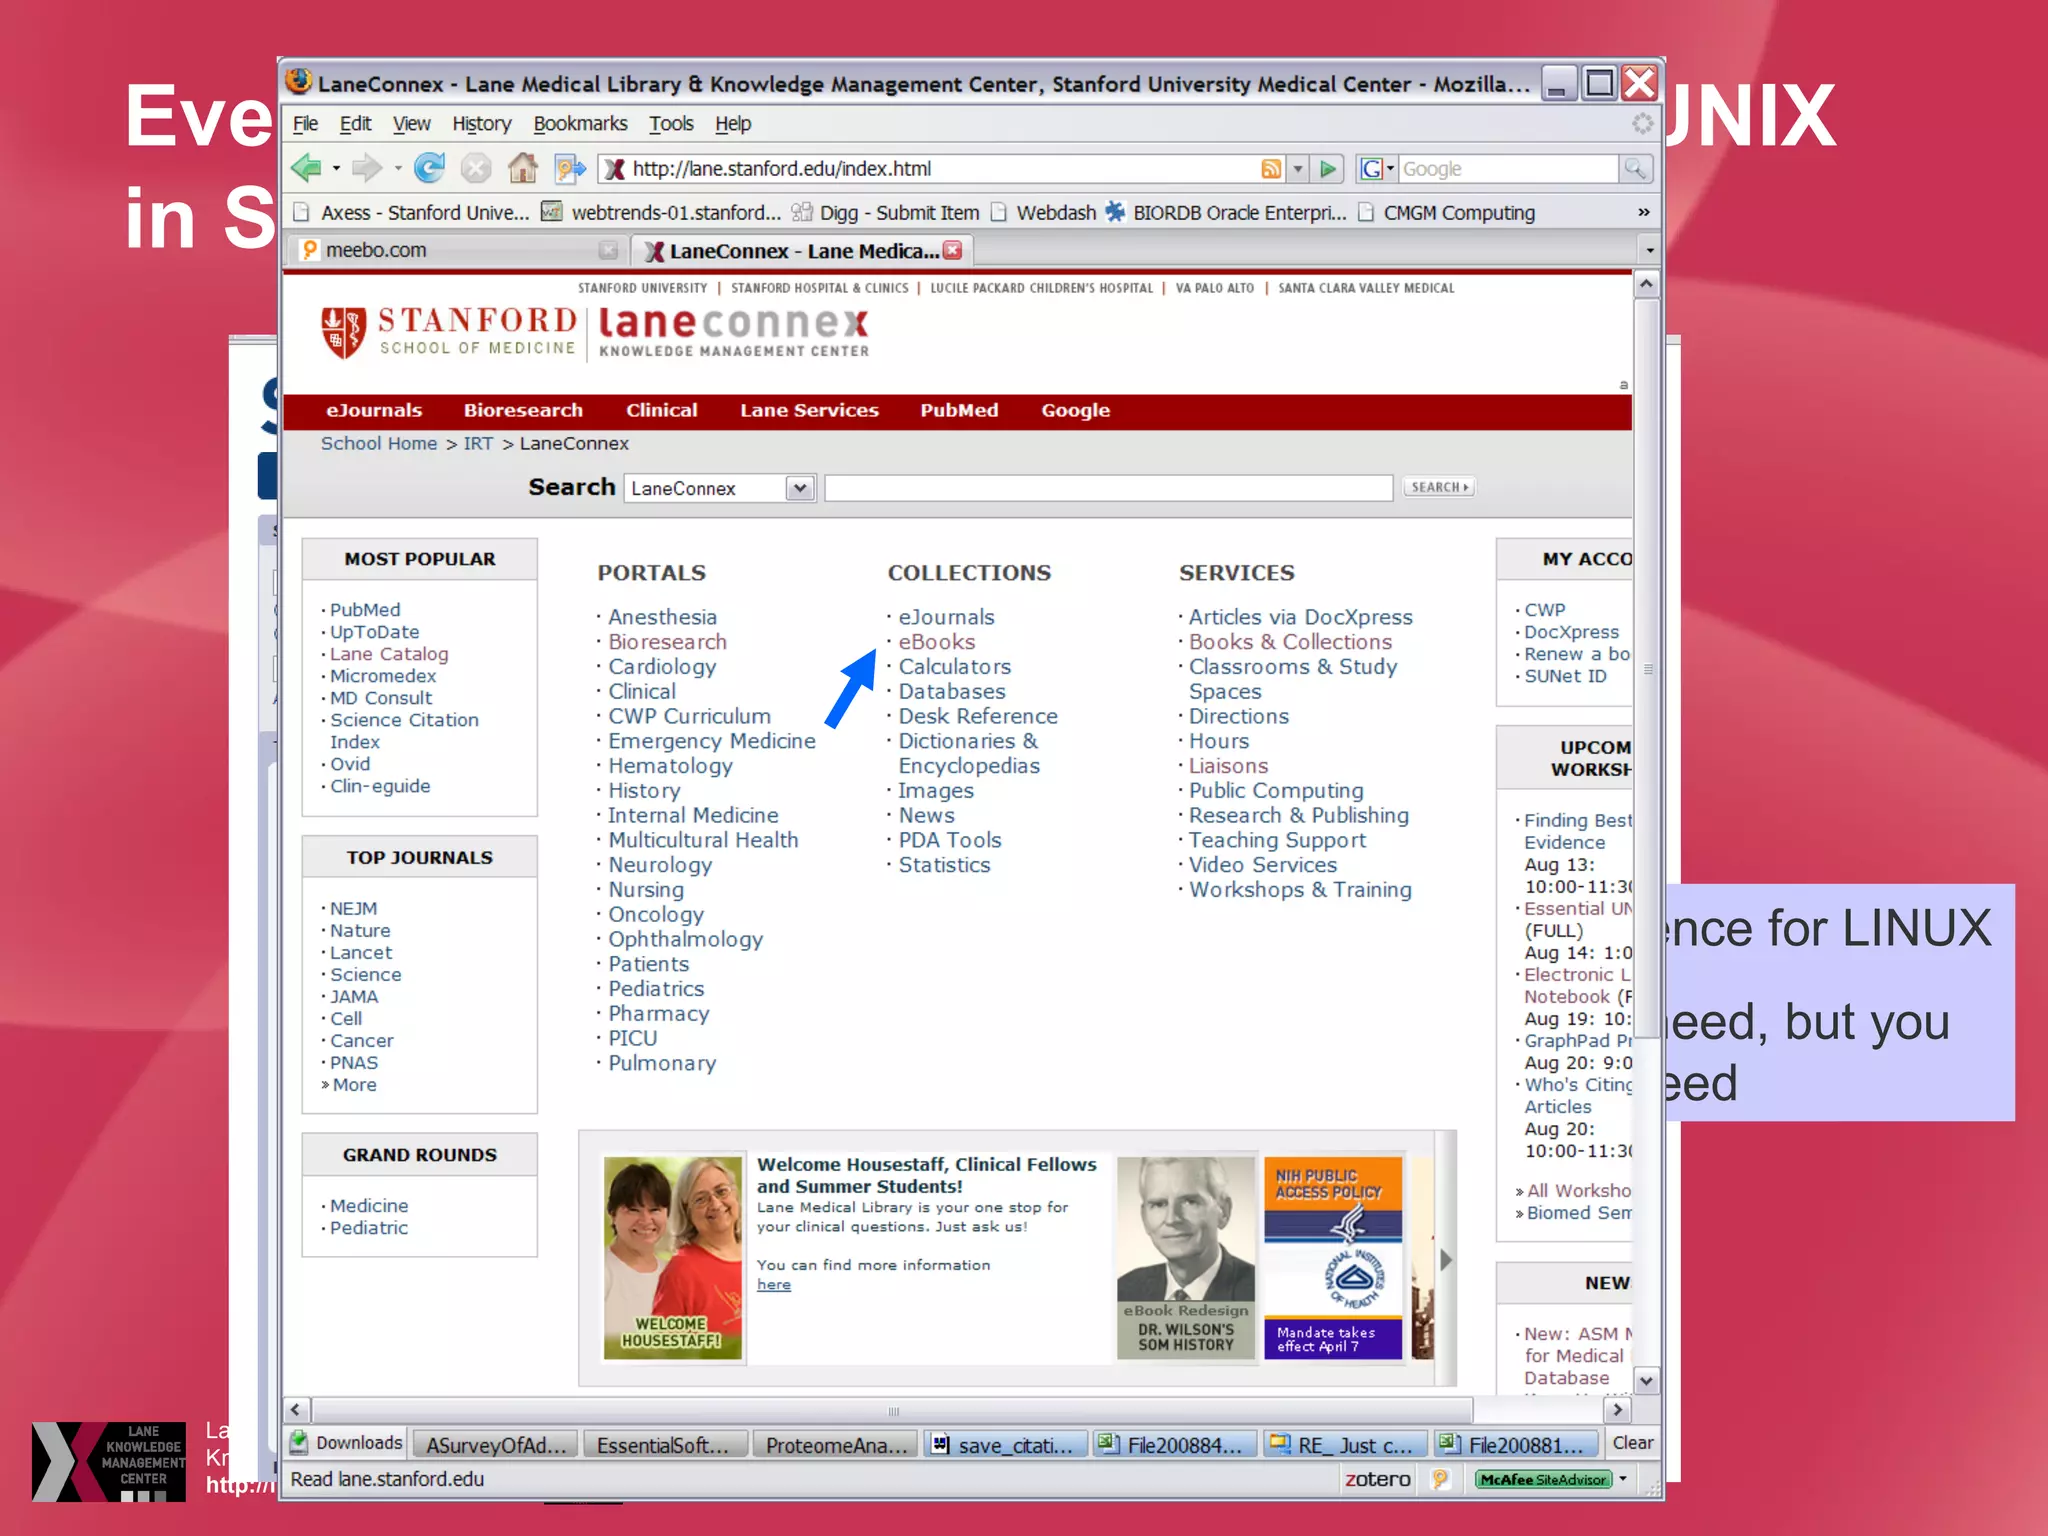This screenshot has width=2048, height=1536.
Task: Click the Workshops & Training link
Action: click(1300, 890)
